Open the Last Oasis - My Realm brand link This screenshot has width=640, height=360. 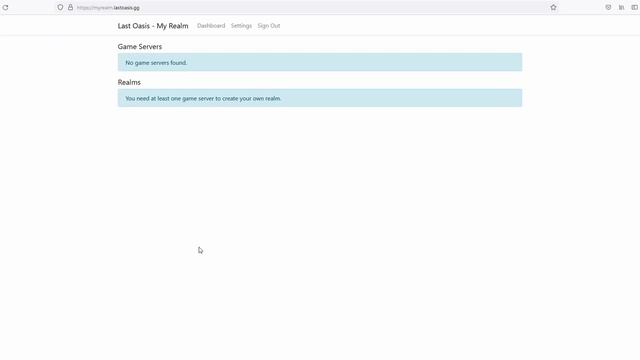[x=153, y=26]
